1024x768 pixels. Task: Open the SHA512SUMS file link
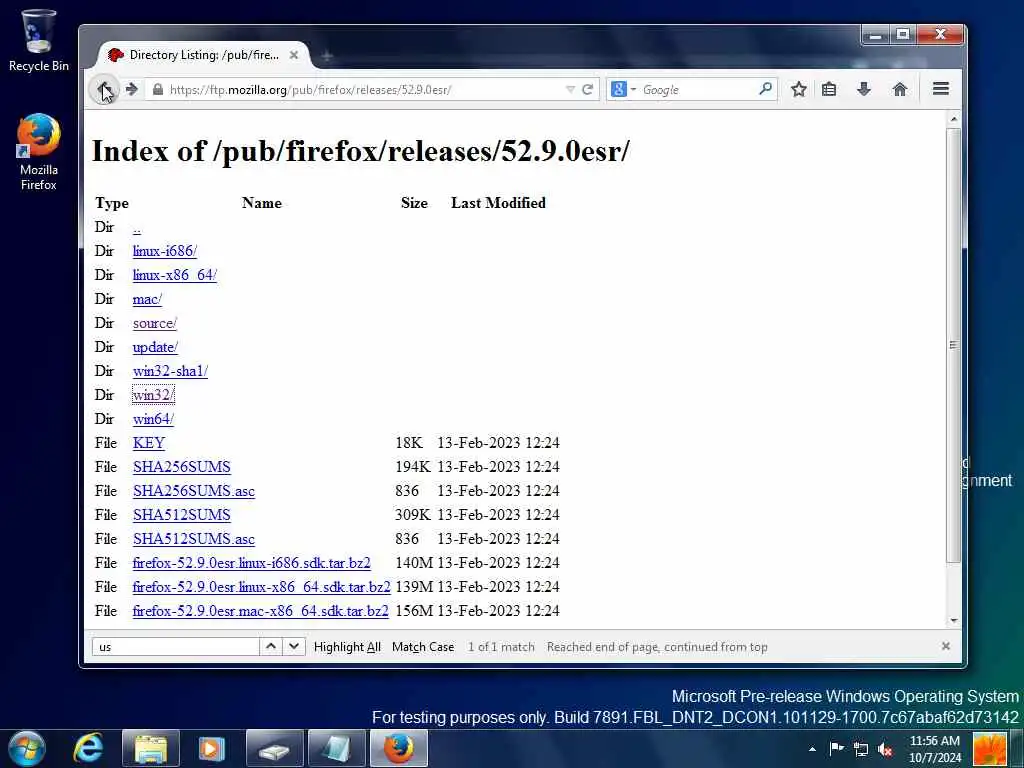coord(182,515)
